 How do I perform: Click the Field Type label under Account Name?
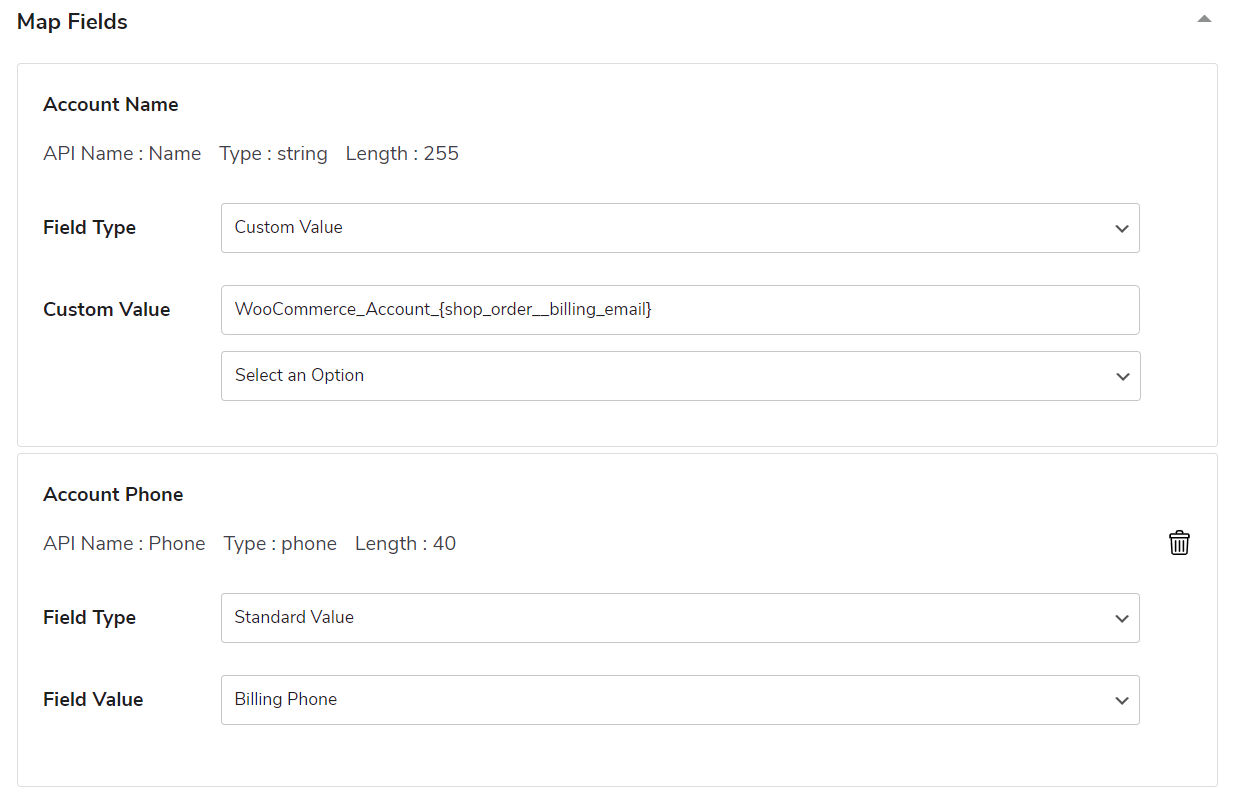[89, 228]
